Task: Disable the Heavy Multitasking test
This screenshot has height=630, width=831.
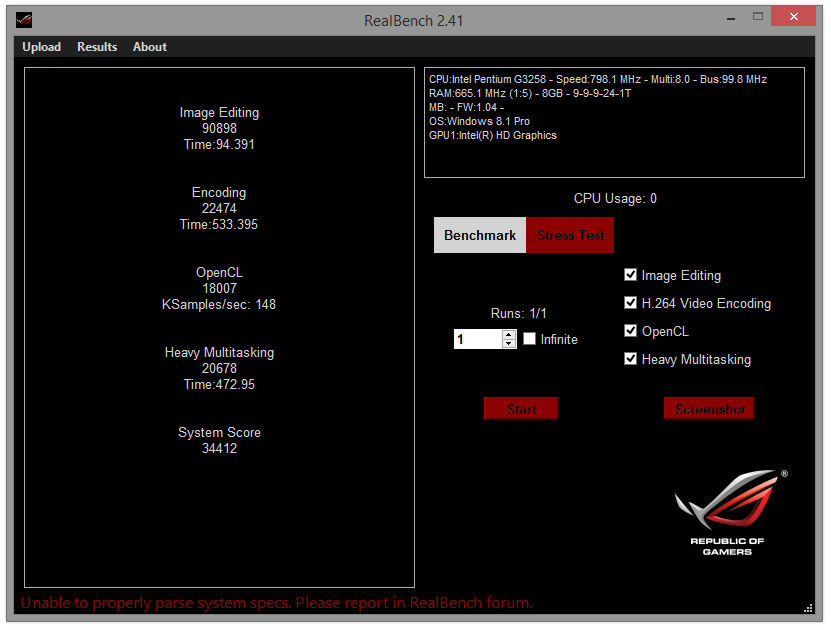Action: 630,359
